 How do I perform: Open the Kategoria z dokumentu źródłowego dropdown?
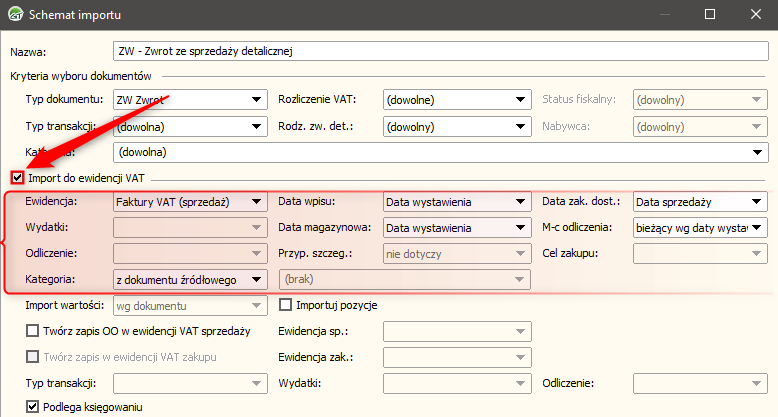(256, 280)
